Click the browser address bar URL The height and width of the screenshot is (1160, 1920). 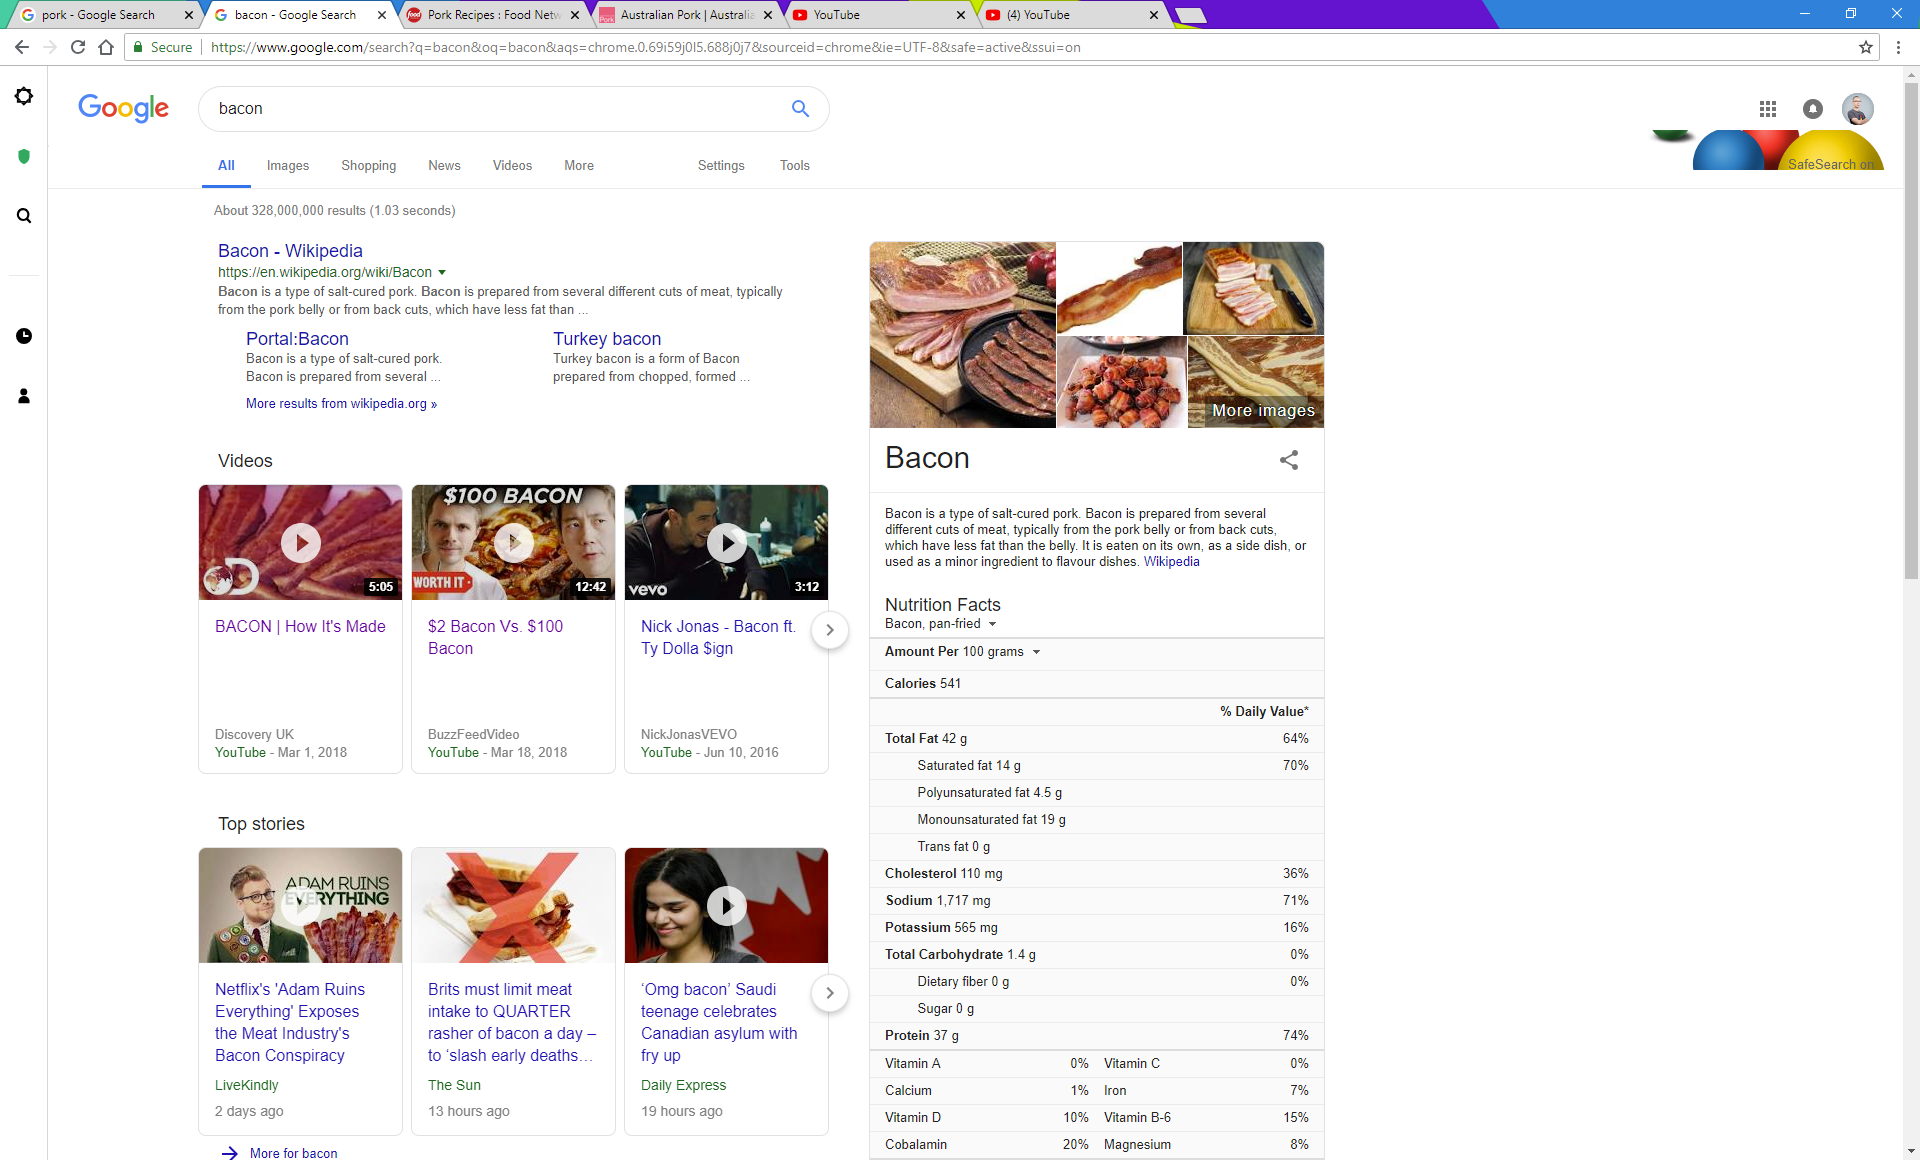[x=645, y=47]
